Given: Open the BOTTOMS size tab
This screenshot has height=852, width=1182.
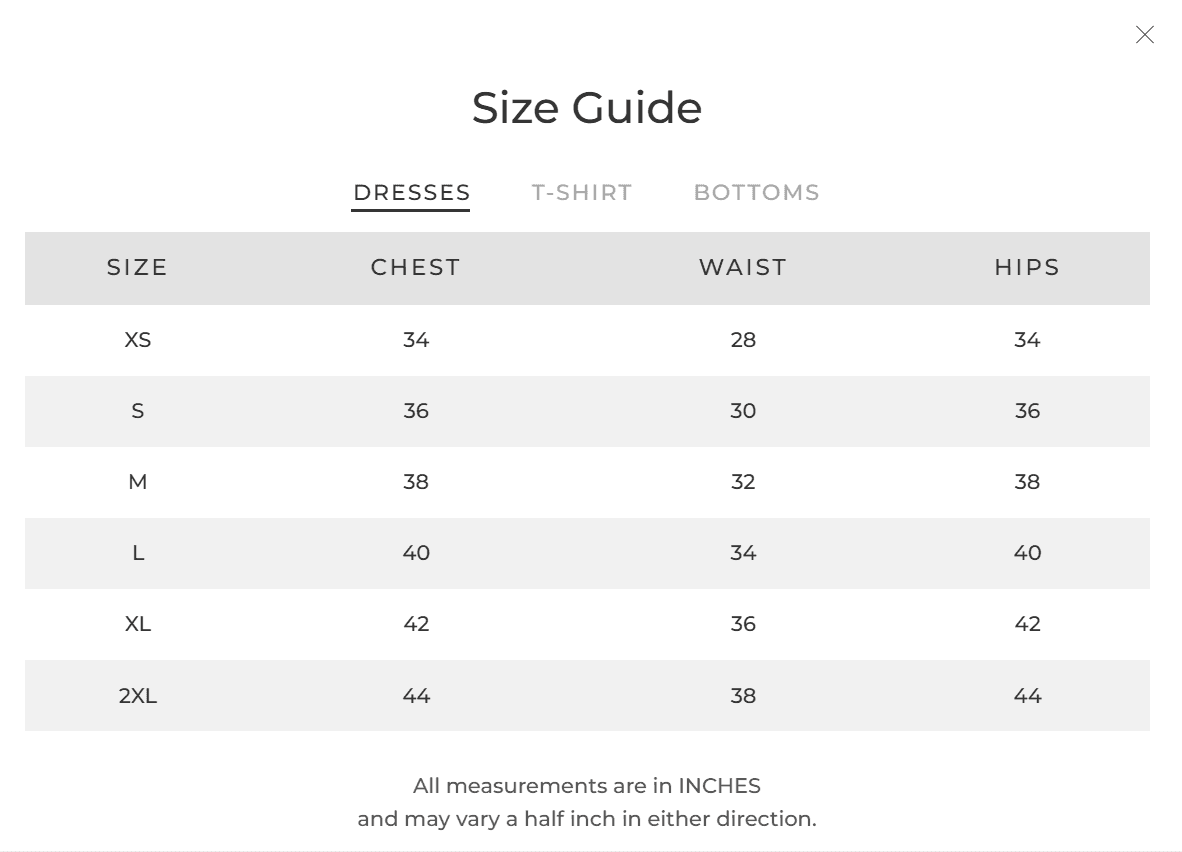Looking at the screenshot, I should pos(756,193).
